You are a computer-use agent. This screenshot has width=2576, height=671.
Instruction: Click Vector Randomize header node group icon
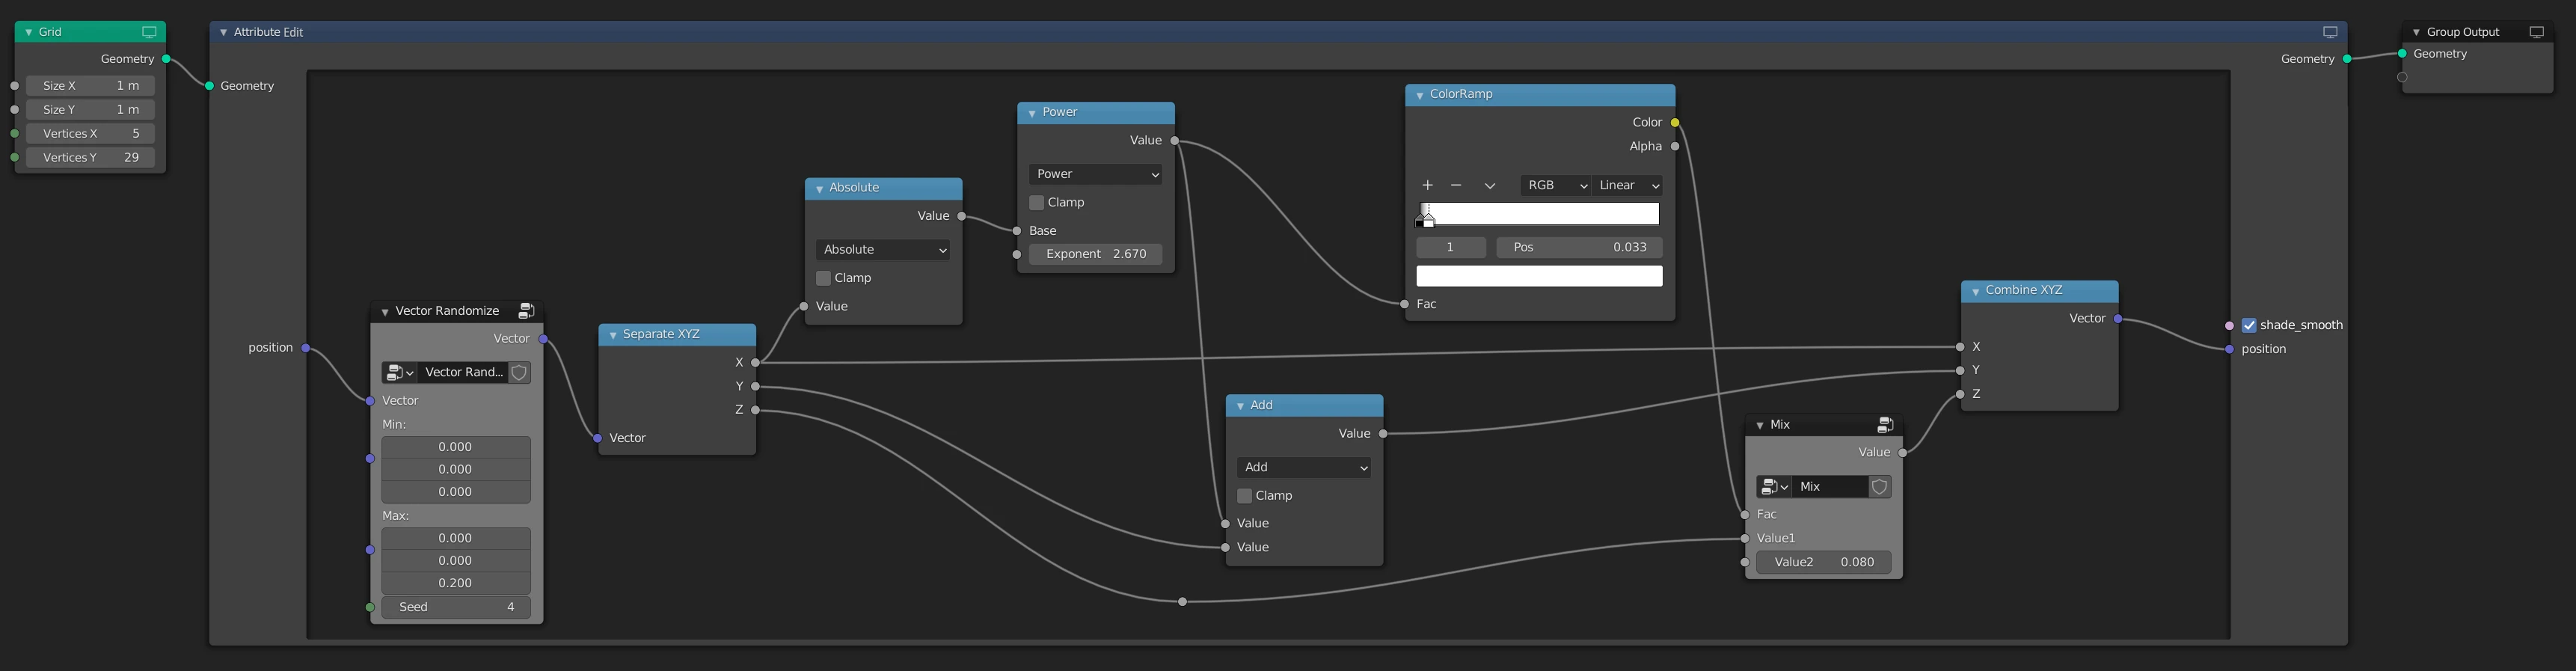pyautogui.click(x=526, y=311)
